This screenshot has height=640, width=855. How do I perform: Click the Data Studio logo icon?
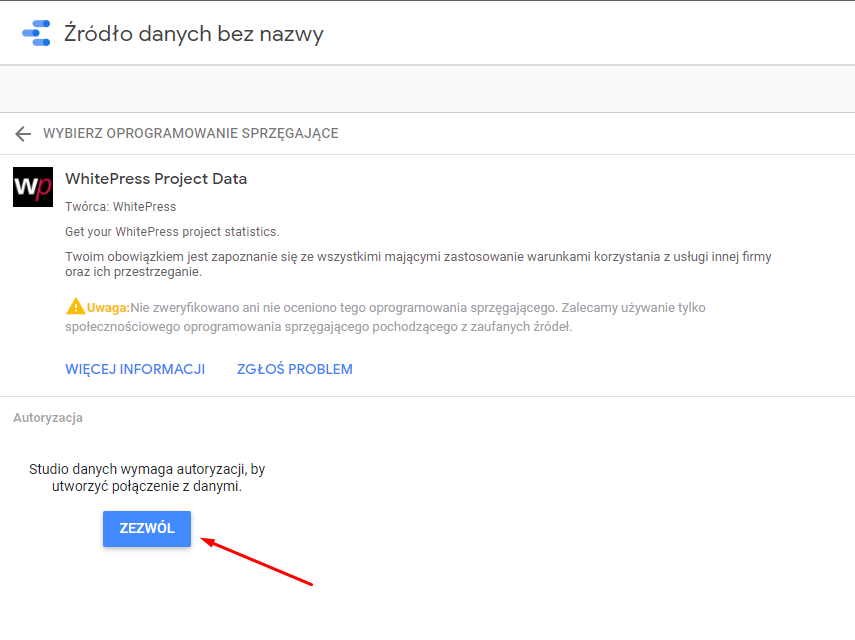point(36,33)
